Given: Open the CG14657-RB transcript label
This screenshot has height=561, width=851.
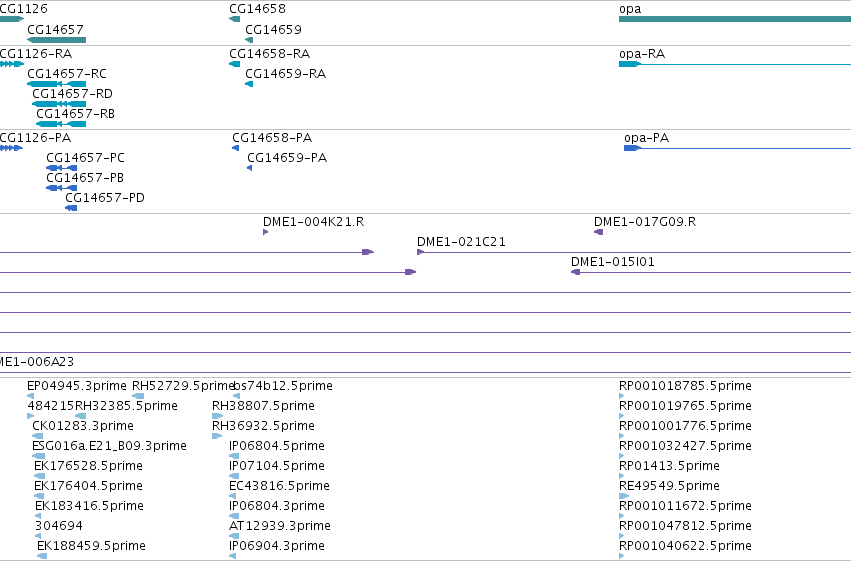Looking at the screenshot, I should coord(75,114).
